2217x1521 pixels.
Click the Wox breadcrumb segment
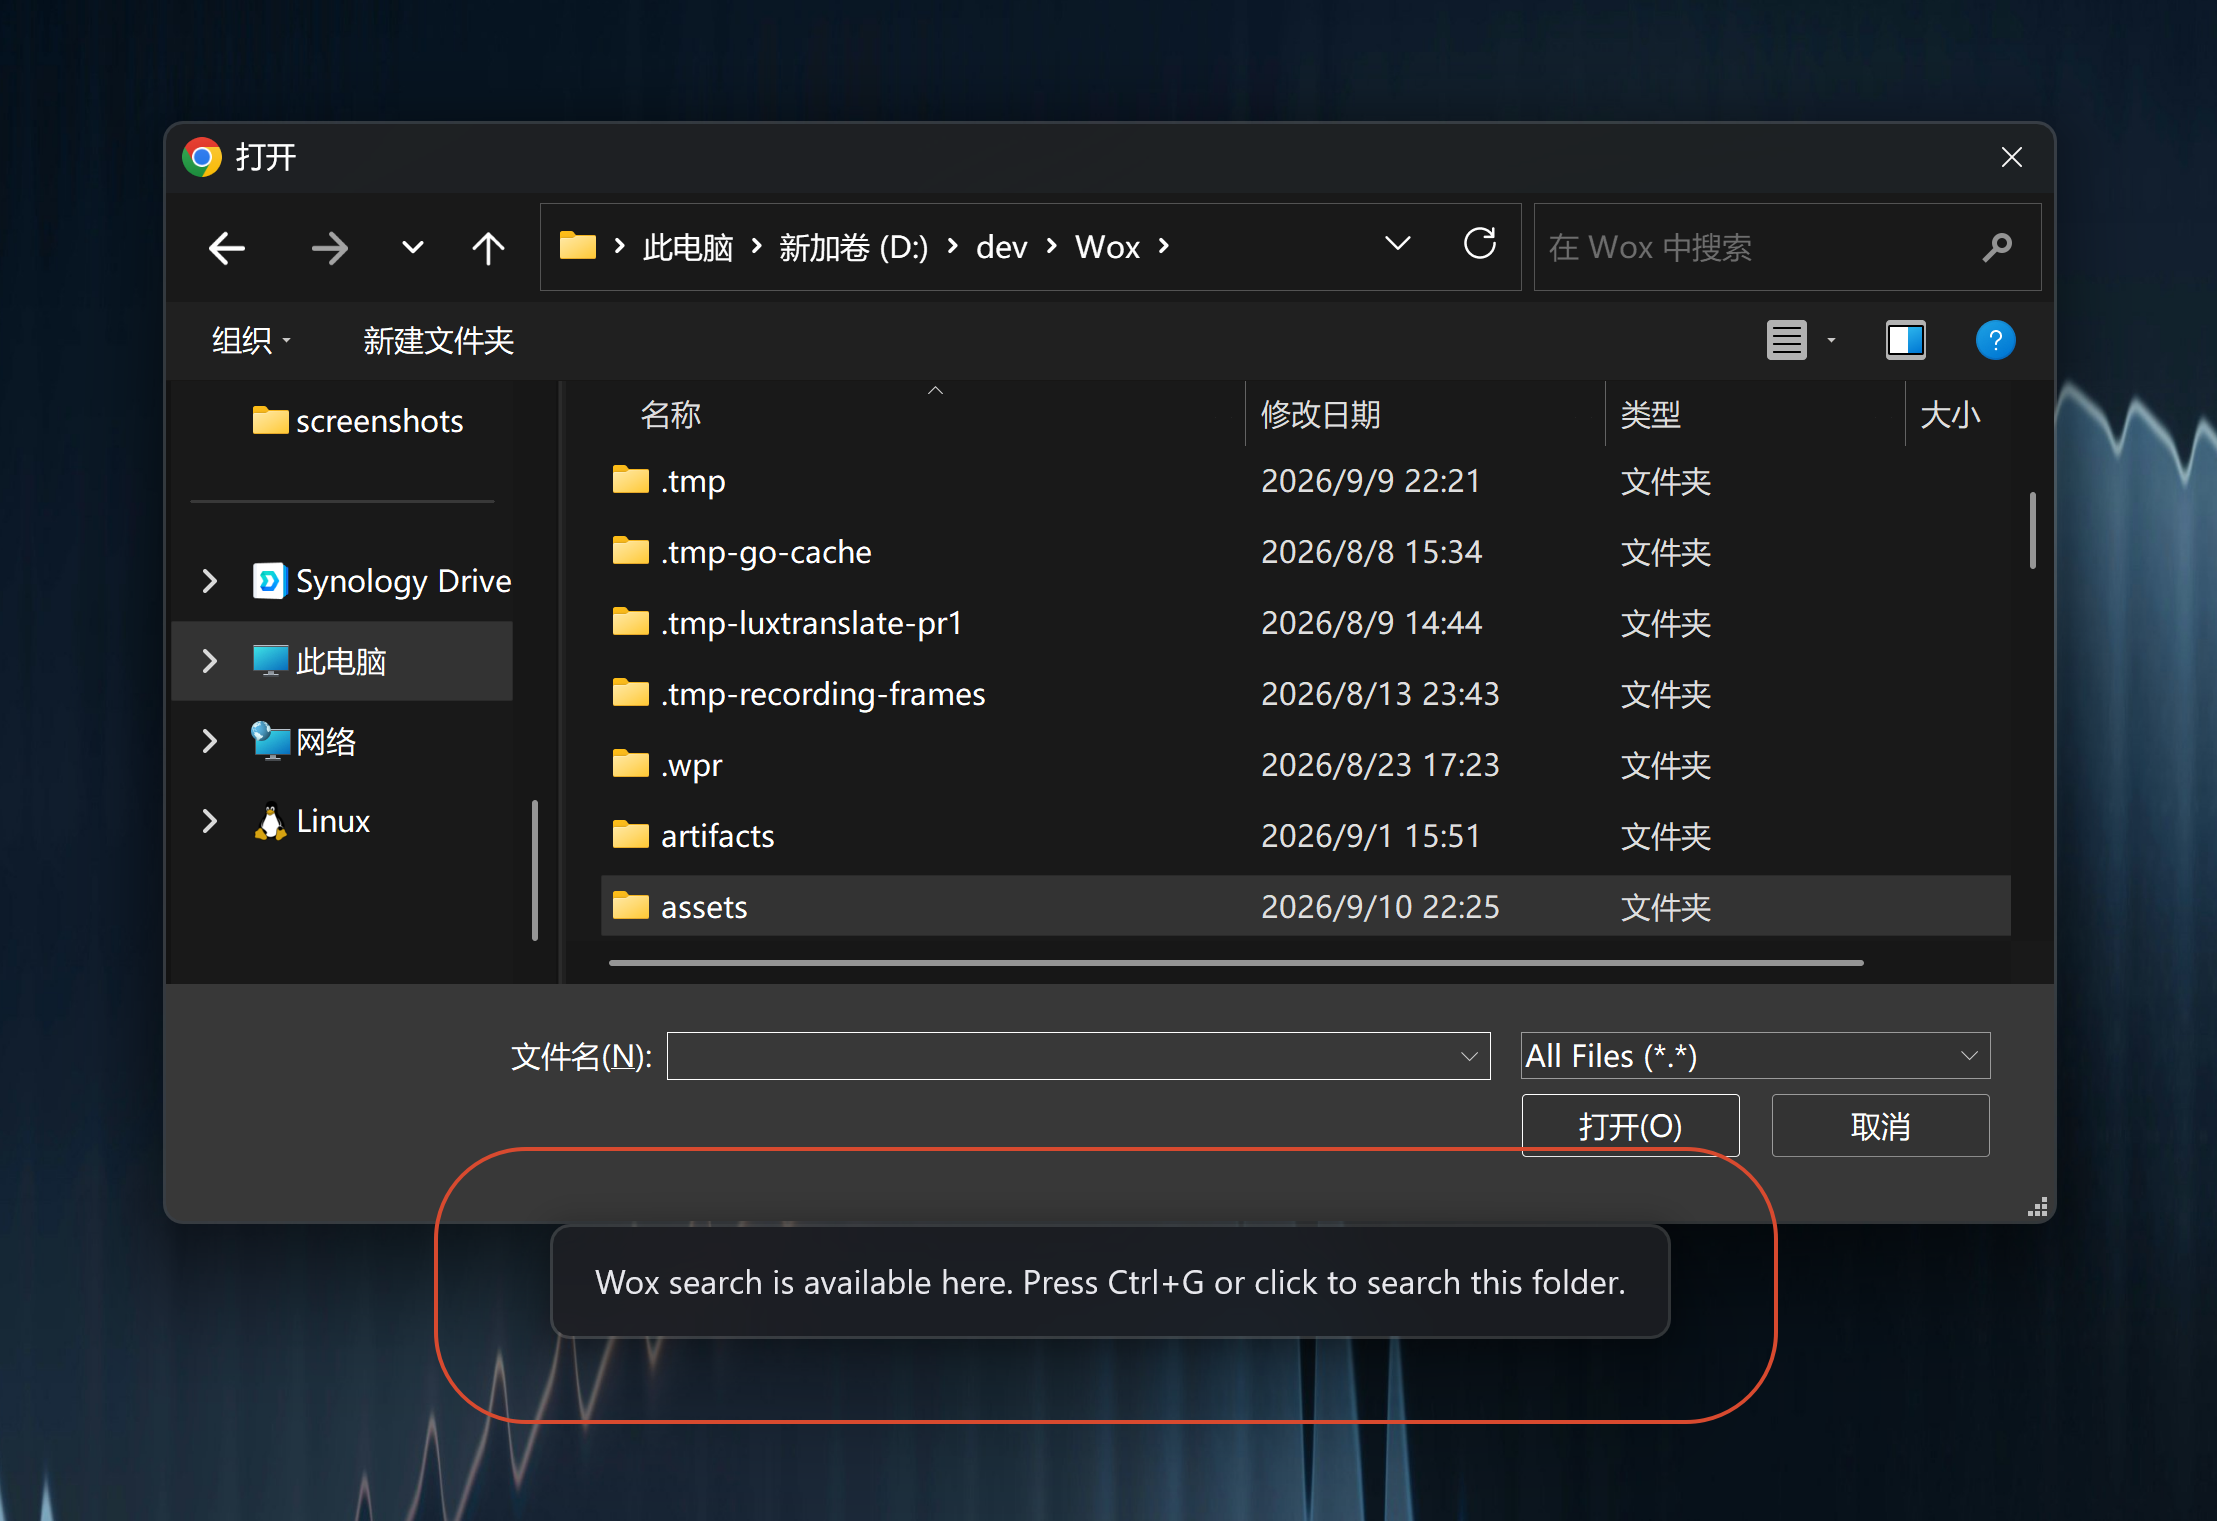click(1108, 247)
